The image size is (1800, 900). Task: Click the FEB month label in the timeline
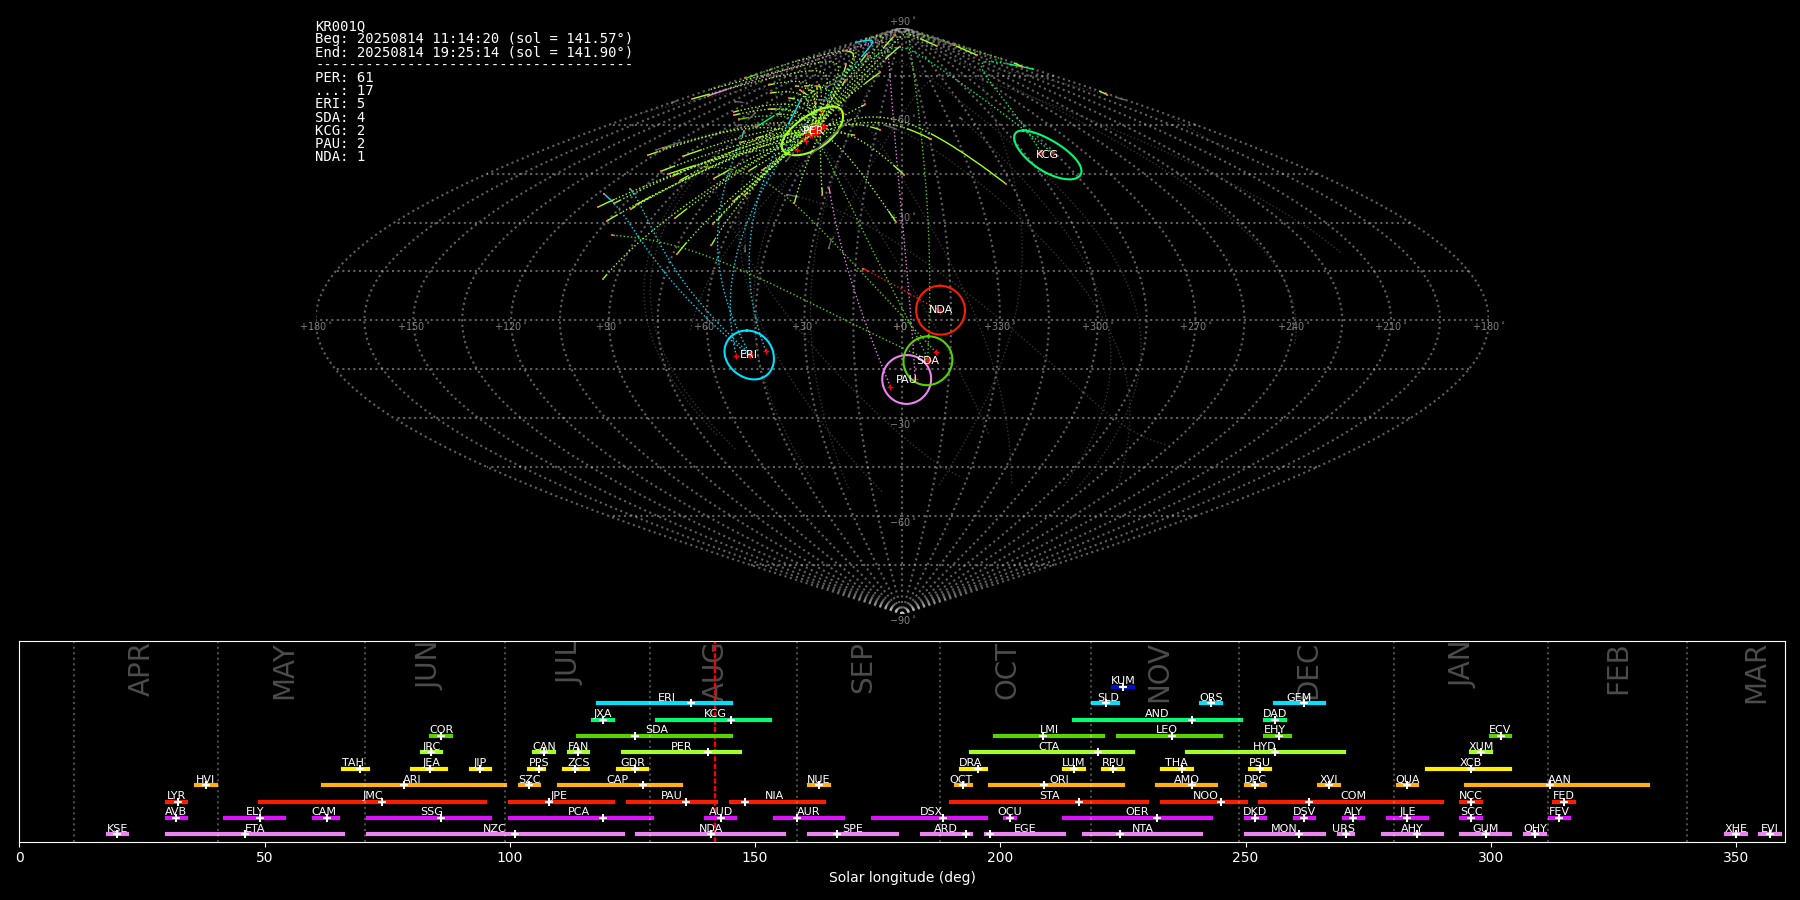[x=1618, y=670]
